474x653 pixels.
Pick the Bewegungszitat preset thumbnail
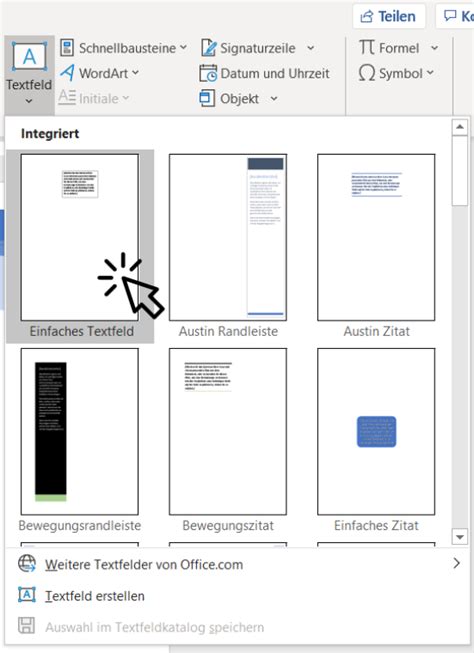(x=228, y=431)
